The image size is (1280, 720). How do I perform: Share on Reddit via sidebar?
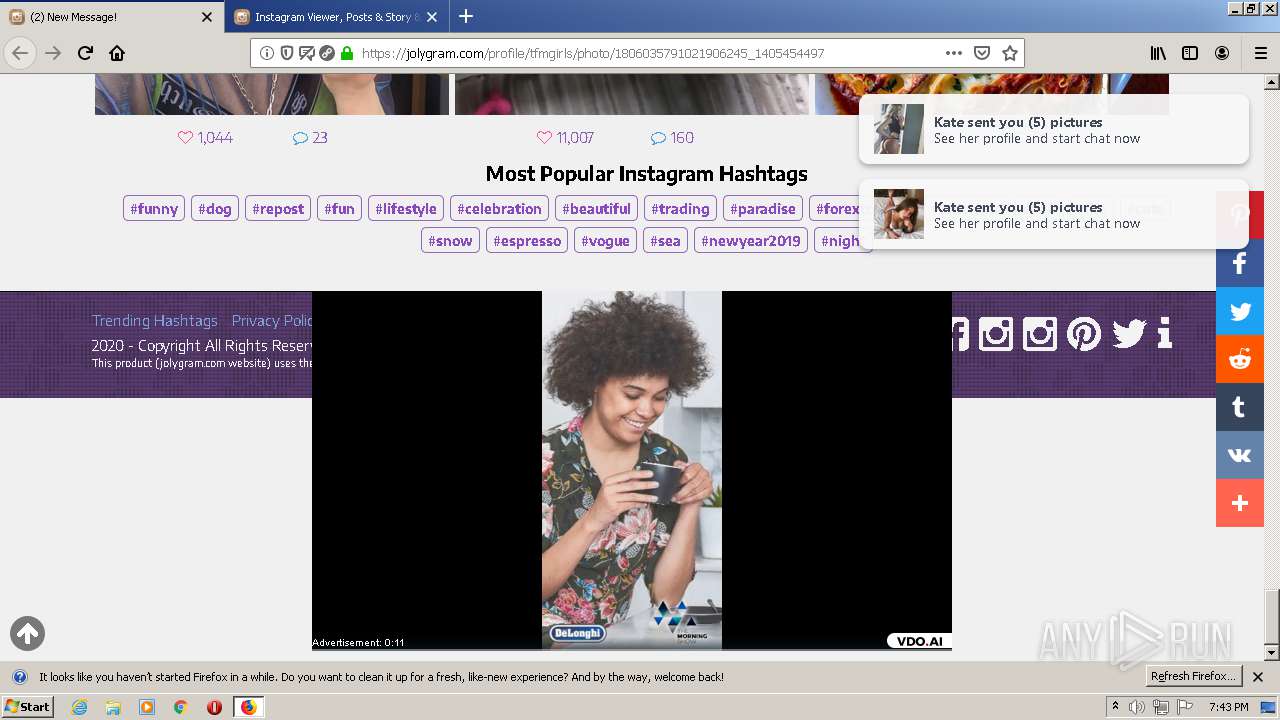click(1240, 359)
